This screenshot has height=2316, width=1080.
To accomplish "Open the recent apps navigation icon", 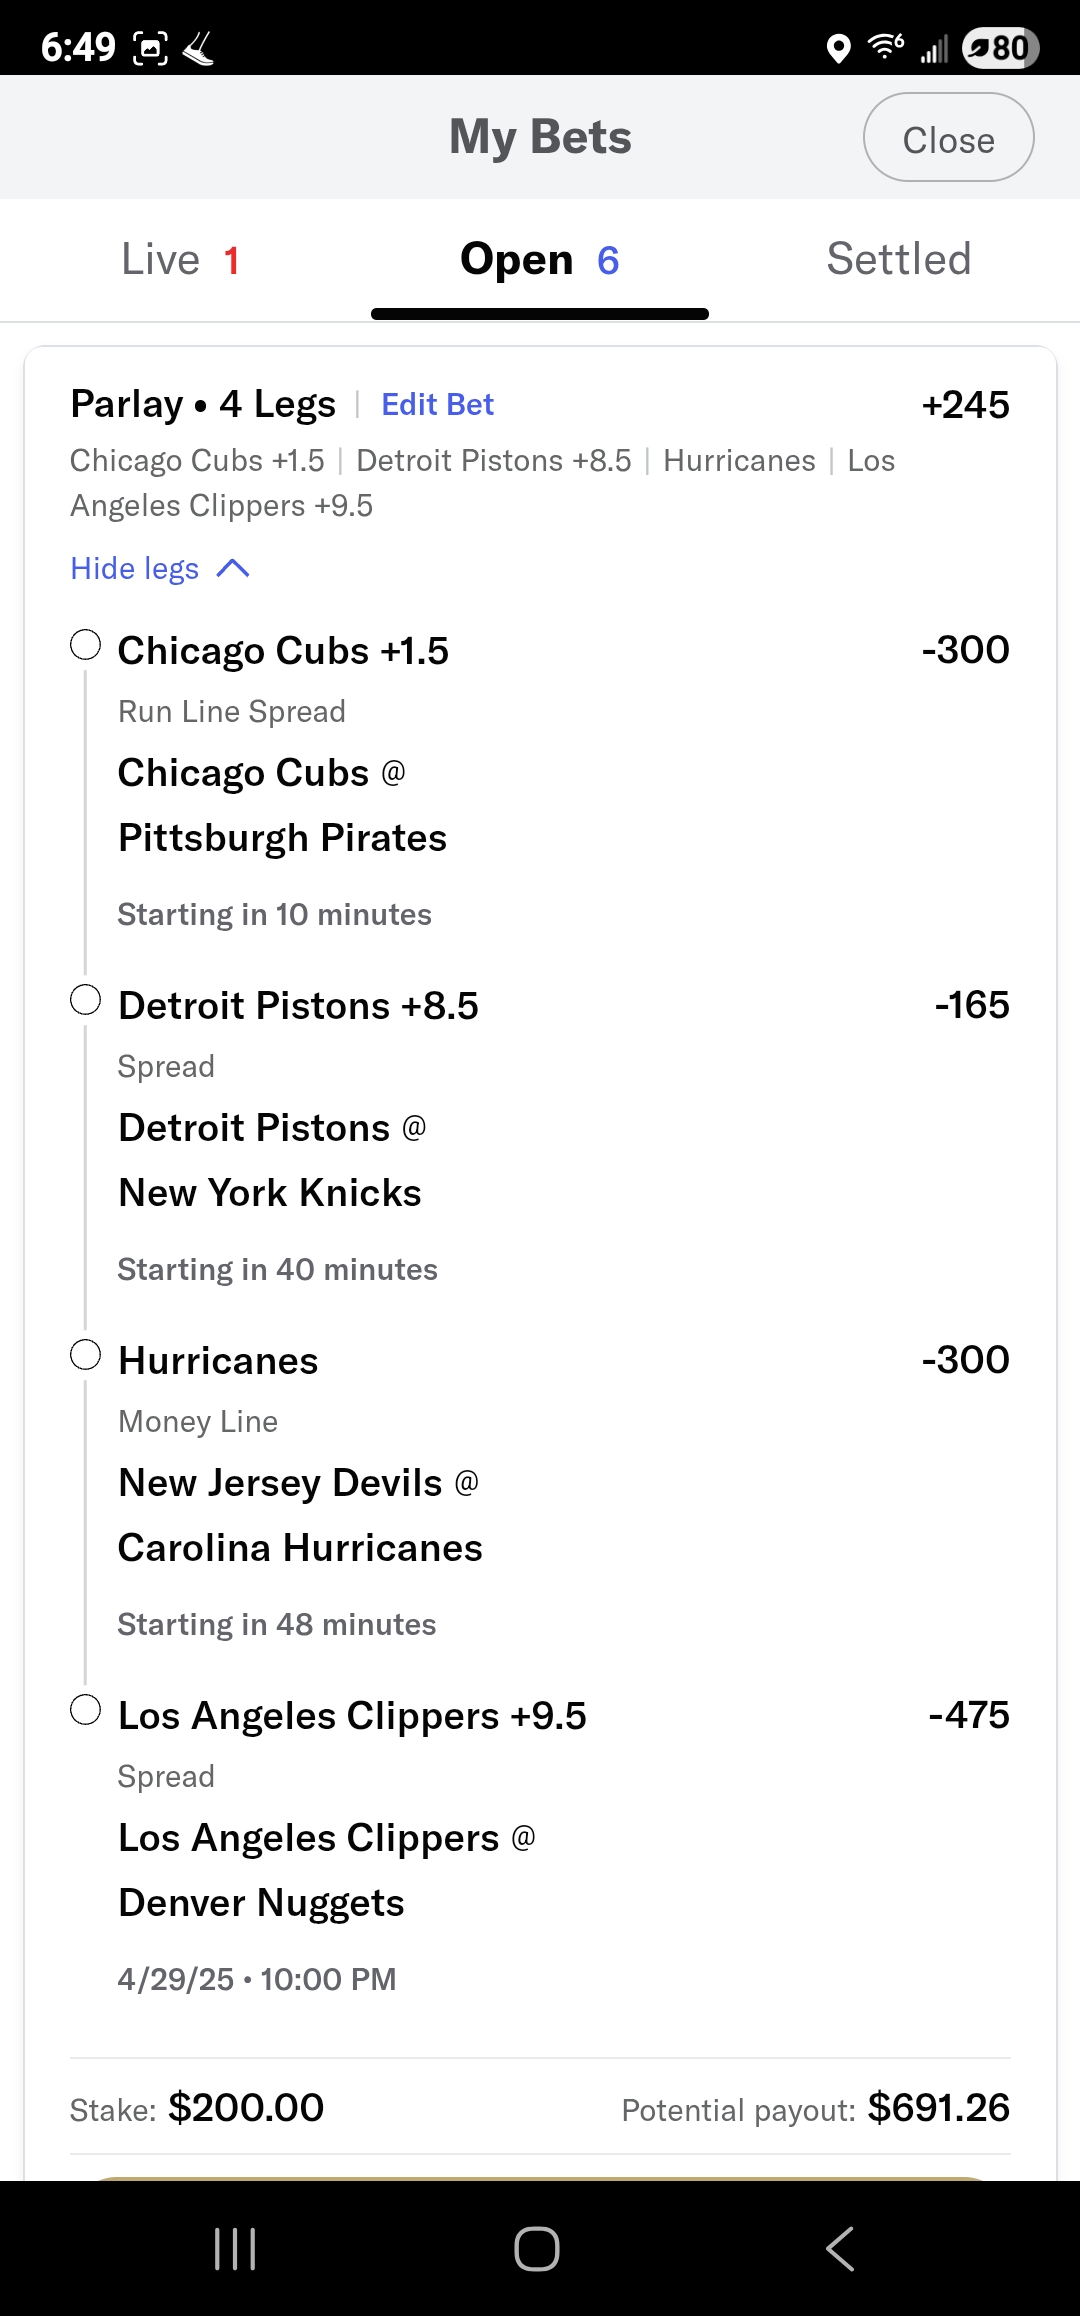I will tap(236, 2249).
